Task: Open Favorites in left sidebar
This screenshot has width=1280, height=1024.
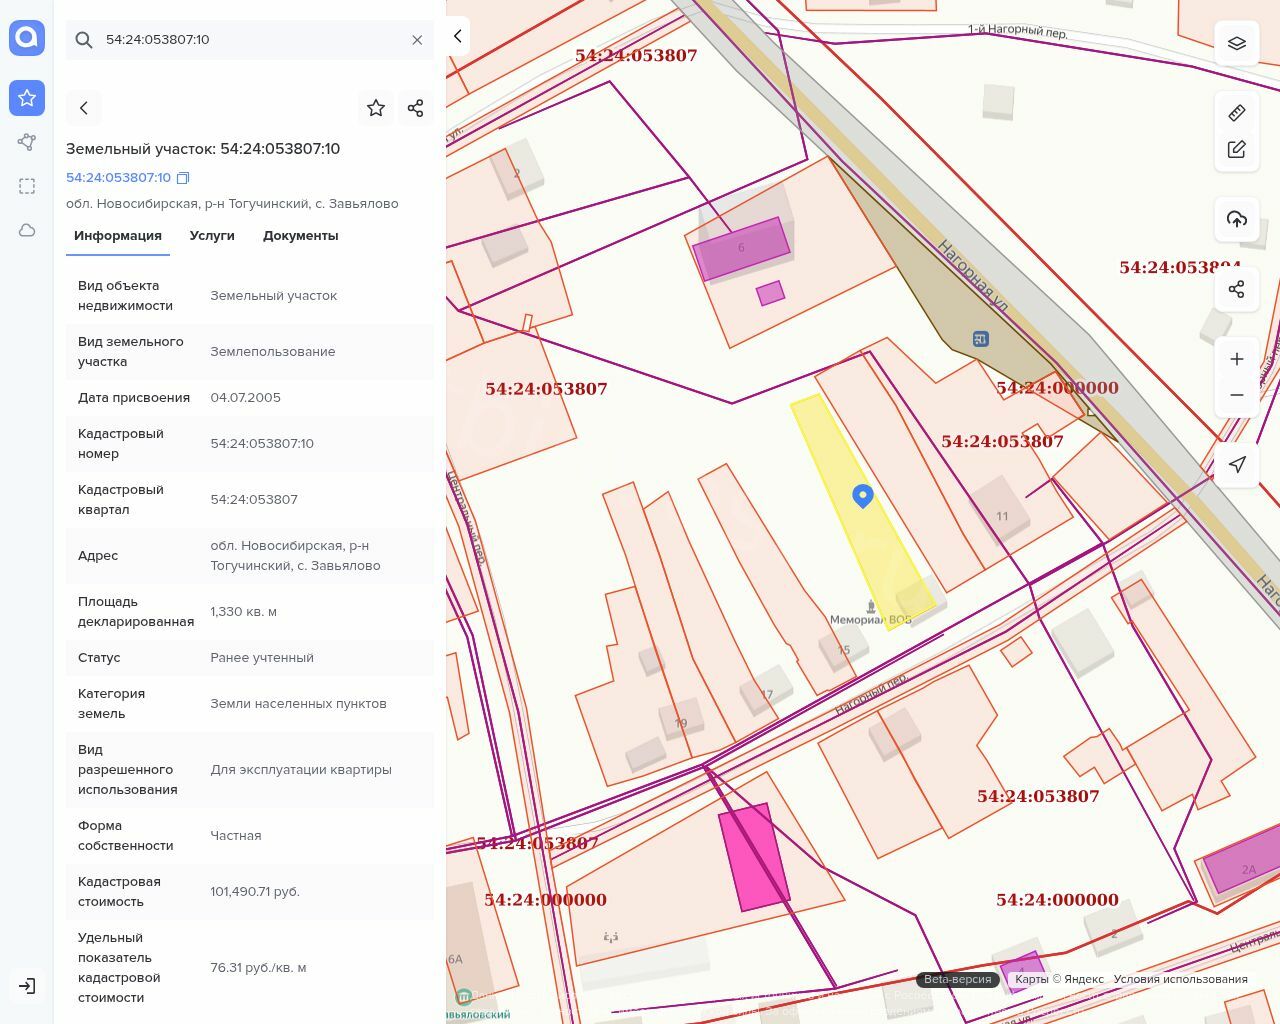Action: pyautogui.click(x=27, y=98)
